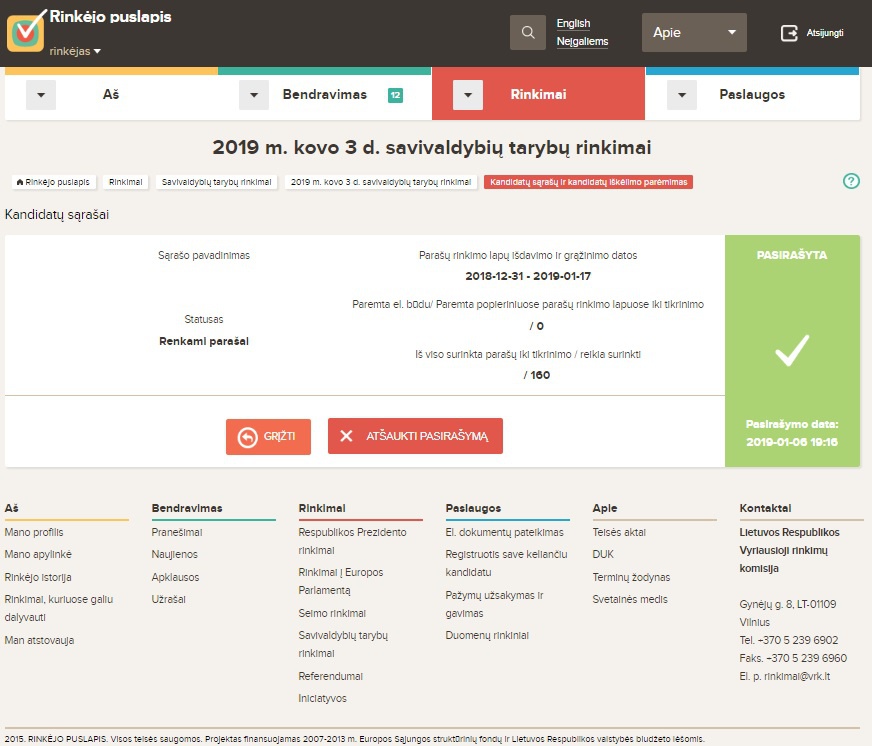Open Man atstovauja footer link
Screen dimensions: 872x746
pyautogui.click(x=39, y=640)
